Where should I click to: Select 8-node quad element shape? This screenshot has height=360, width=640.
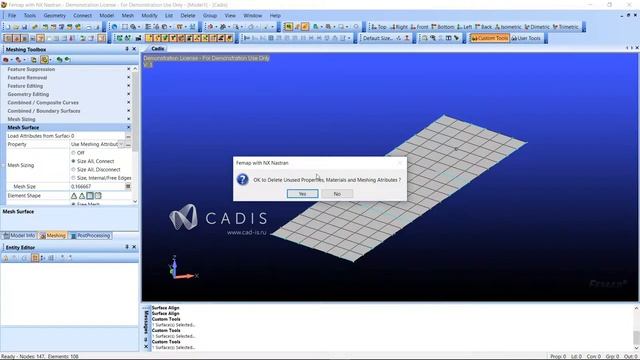pos(98,196)
